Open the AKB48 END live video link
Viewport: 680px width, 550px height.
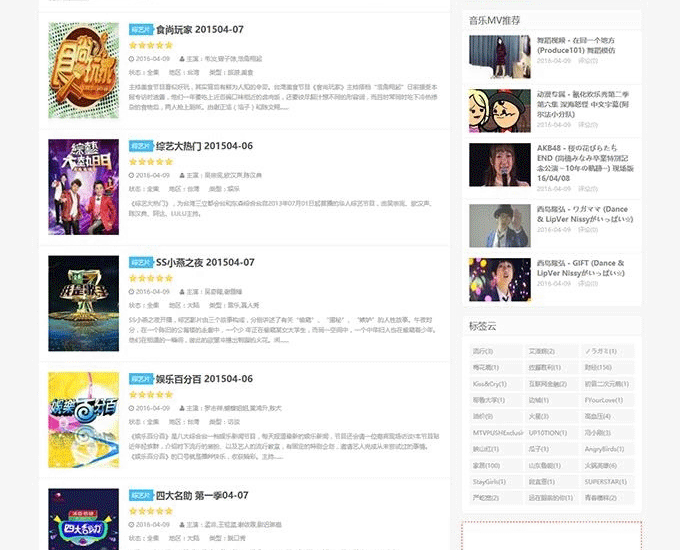pyautogui.click(x=585, y=163)
